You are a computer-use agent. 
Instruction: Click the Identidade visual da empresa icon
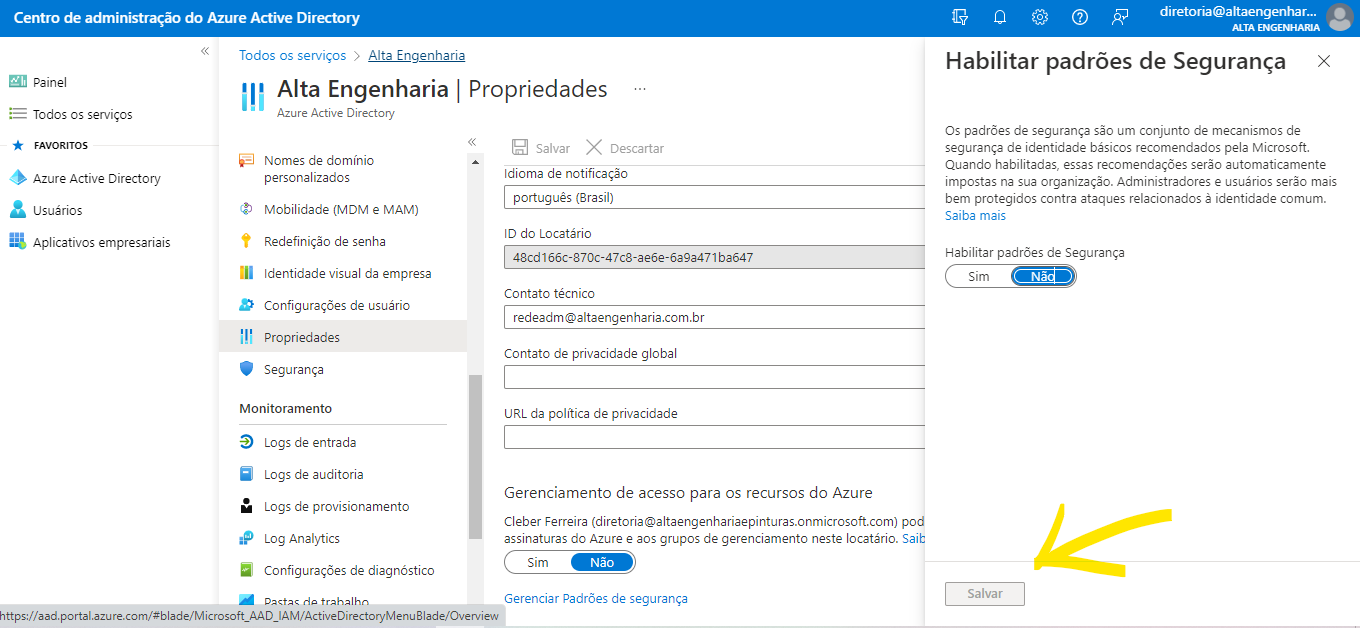[246, 273]
